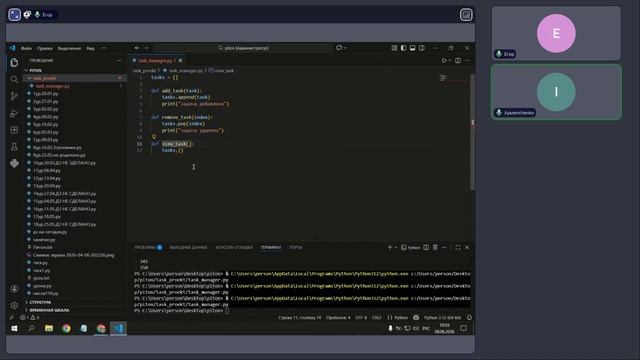The height and width of the screenshot is (360, 640).
Task: Go back with the navigation arrow
Action: coord(137,48)
